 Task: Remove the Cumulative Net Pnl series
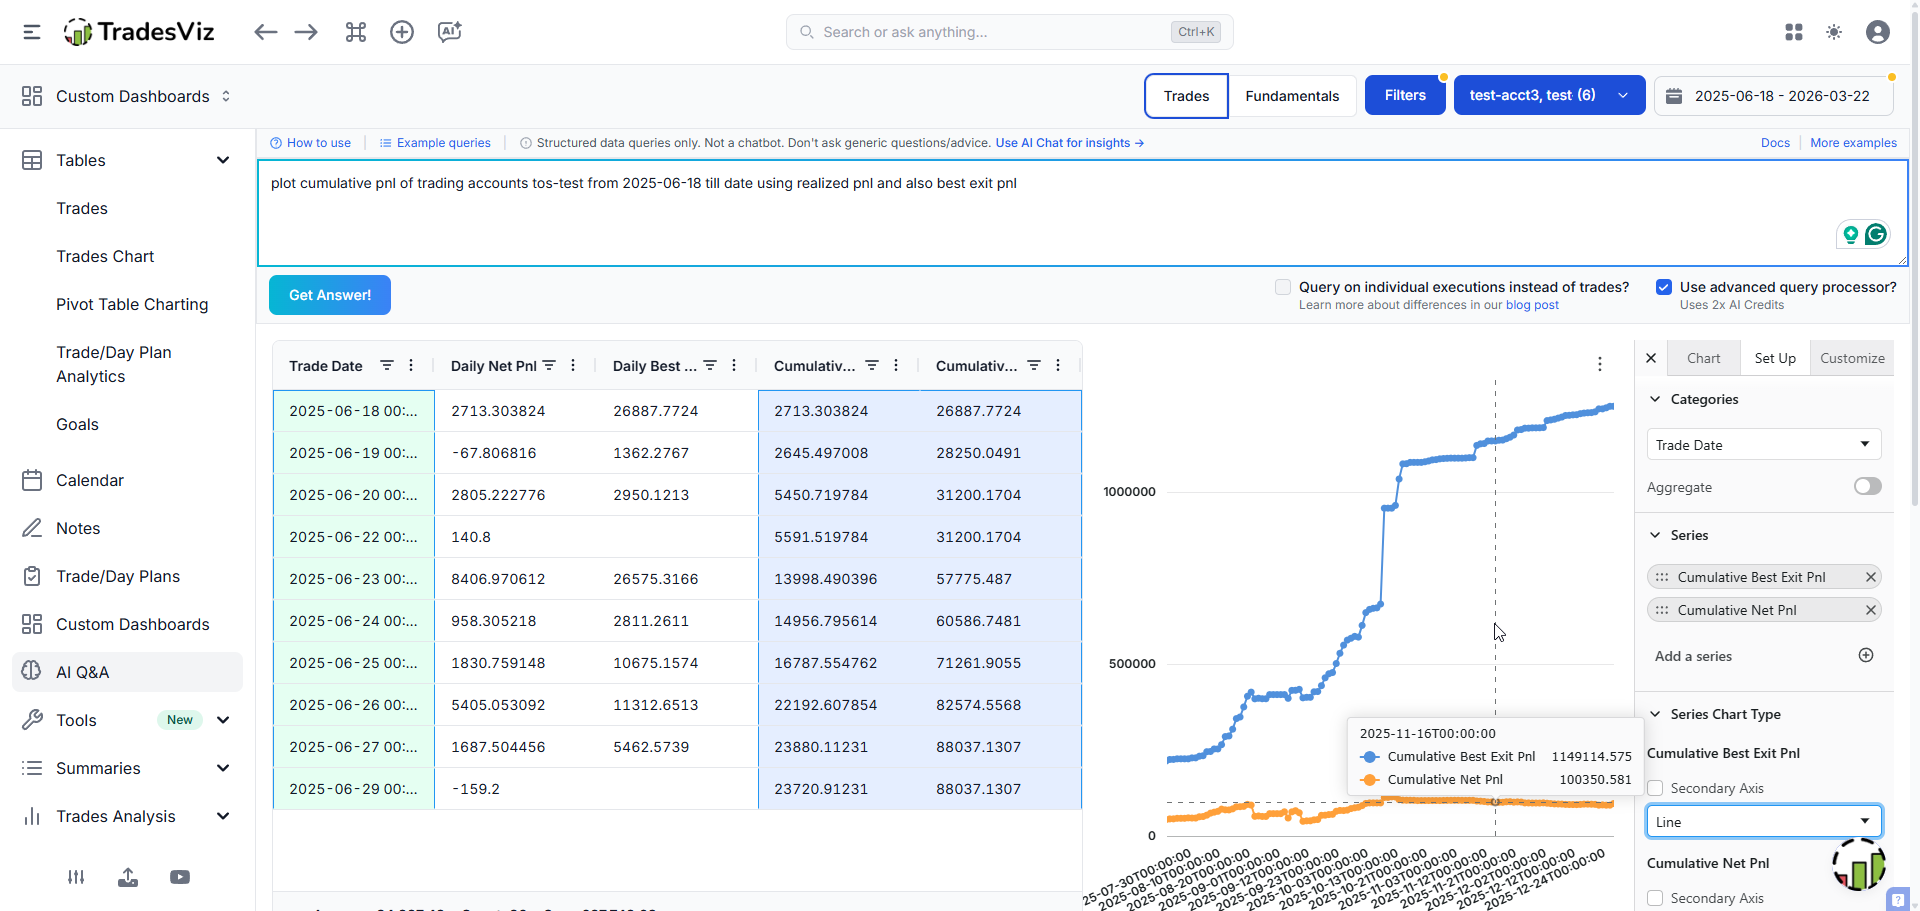coord(1870,610)
